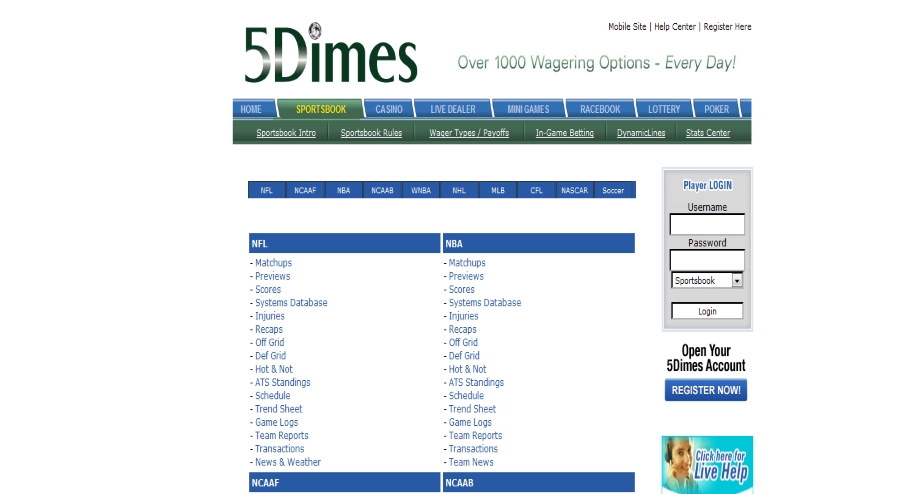Select NBA in the sports bar
The image size is (900, 494).
click(343, 190)
